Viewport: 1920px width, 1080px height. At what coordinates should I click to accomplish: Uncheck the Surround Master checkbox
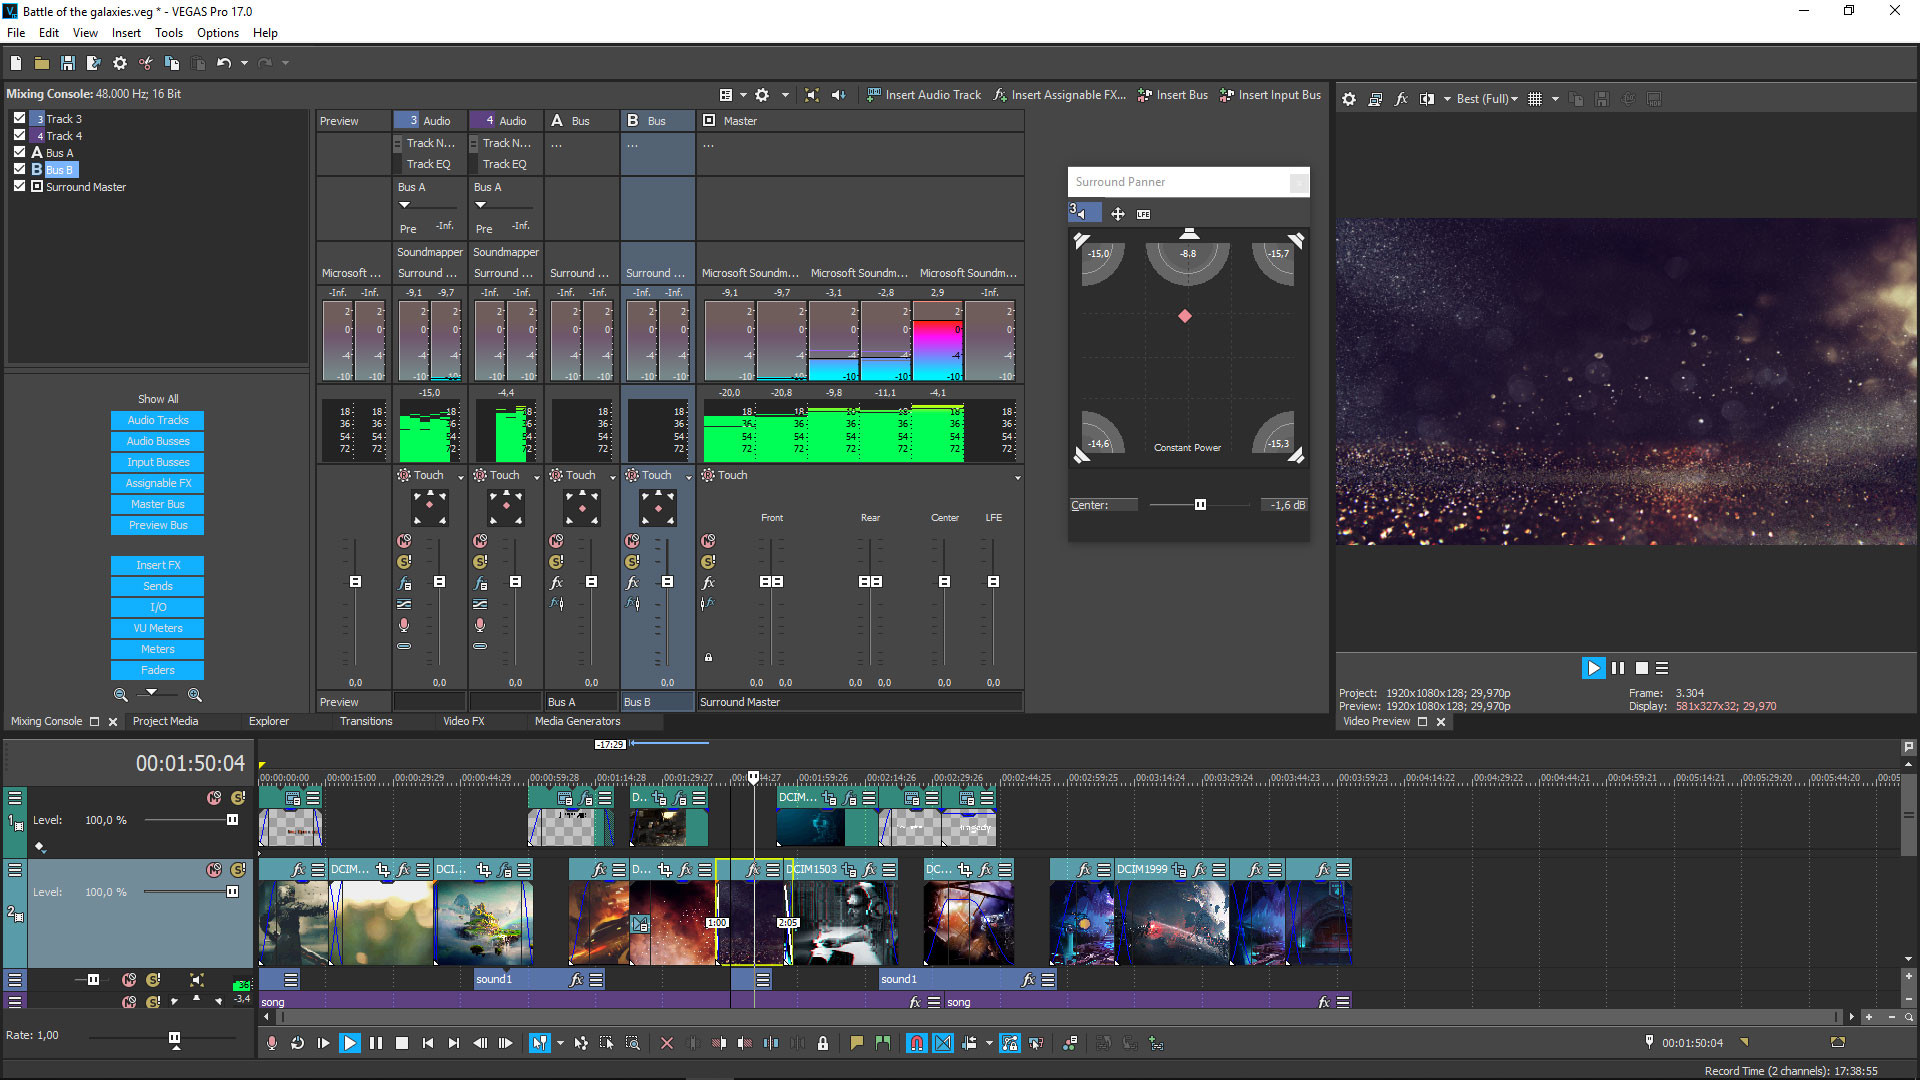coord(19,186)
